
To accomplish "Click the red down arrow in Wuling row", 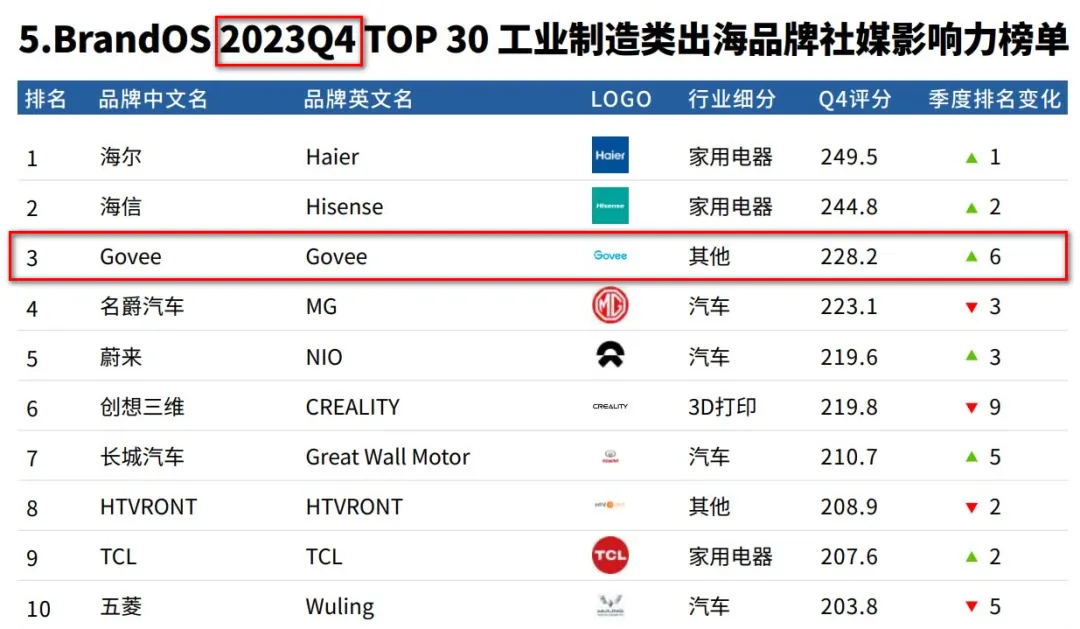I will 971,607.
